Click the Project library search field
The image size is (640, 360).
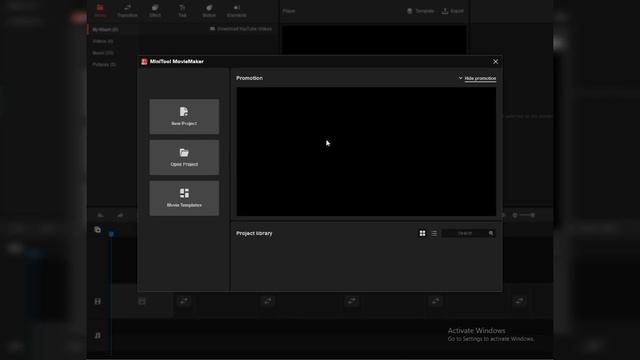click(469, 233)
